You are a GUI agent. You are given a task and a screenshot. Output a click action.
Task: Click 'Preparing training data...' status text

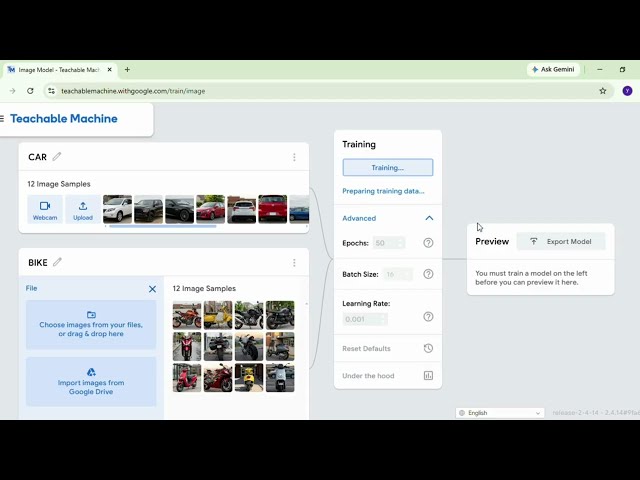pyautogui.click(x=383, y=191)
